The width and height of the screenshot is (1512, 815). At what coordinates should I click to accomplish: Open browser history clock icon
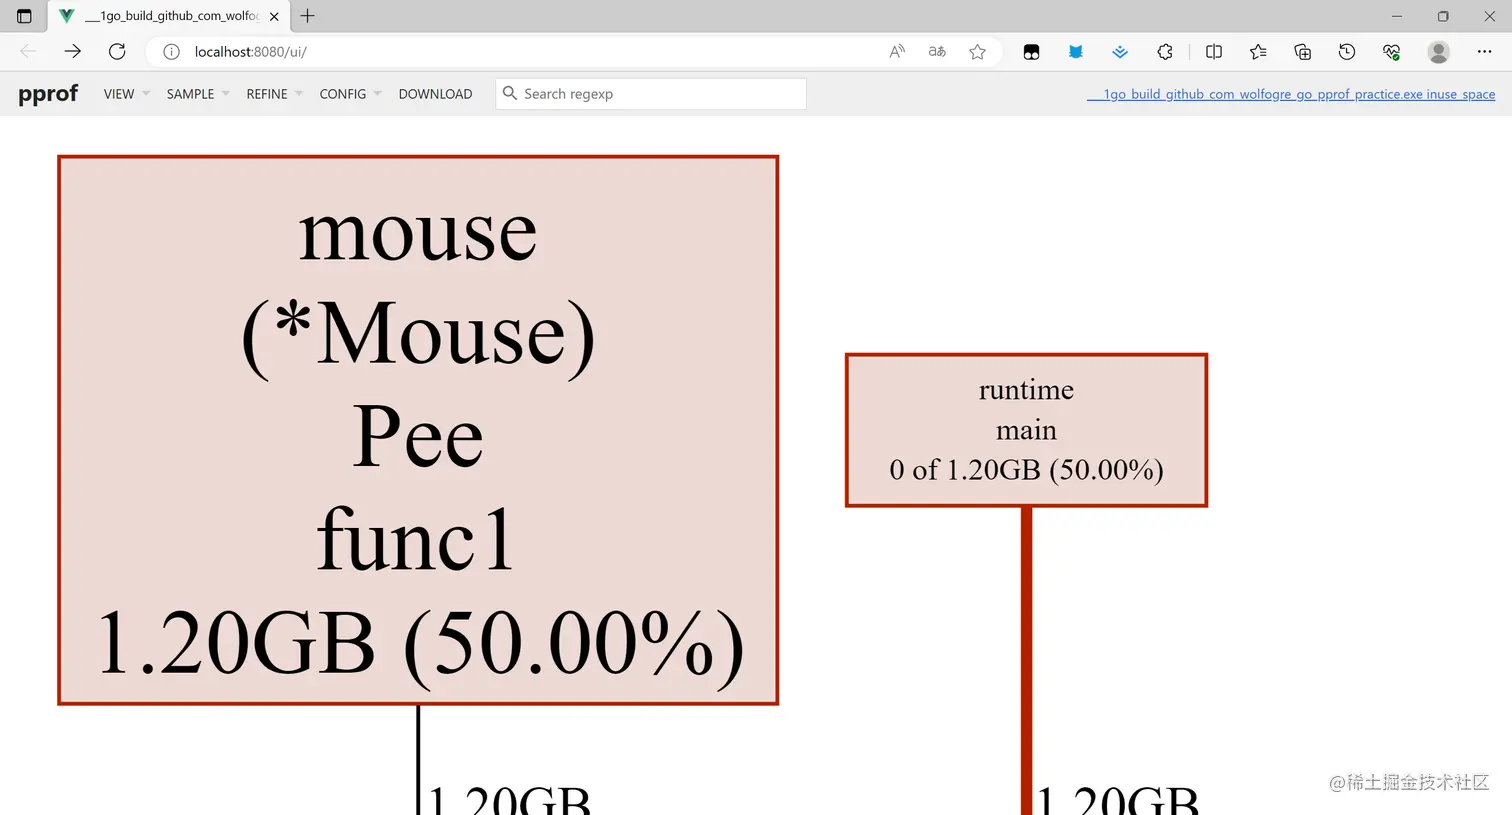pyautogui.click(x=1347, y=52)
